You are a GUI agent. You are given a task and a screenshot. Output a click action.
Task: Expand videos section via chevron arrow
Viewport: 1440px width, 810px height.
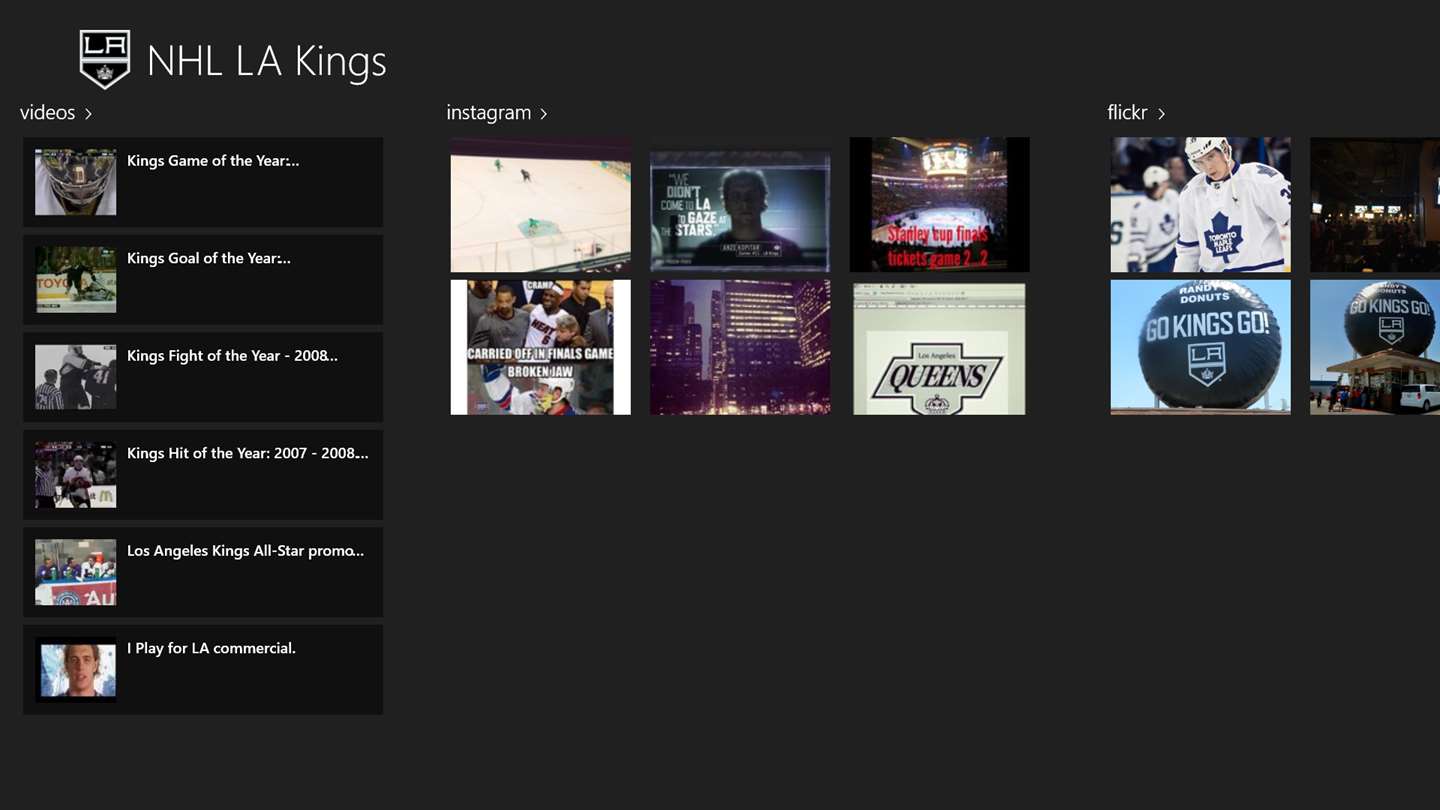(88, 114)
